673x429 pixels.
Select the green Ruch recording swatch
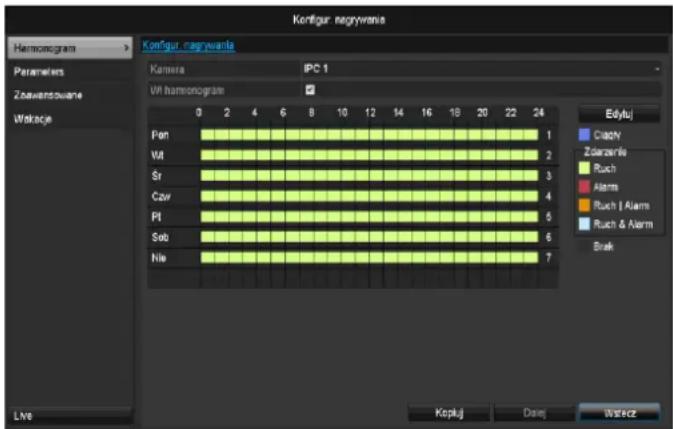584,168
